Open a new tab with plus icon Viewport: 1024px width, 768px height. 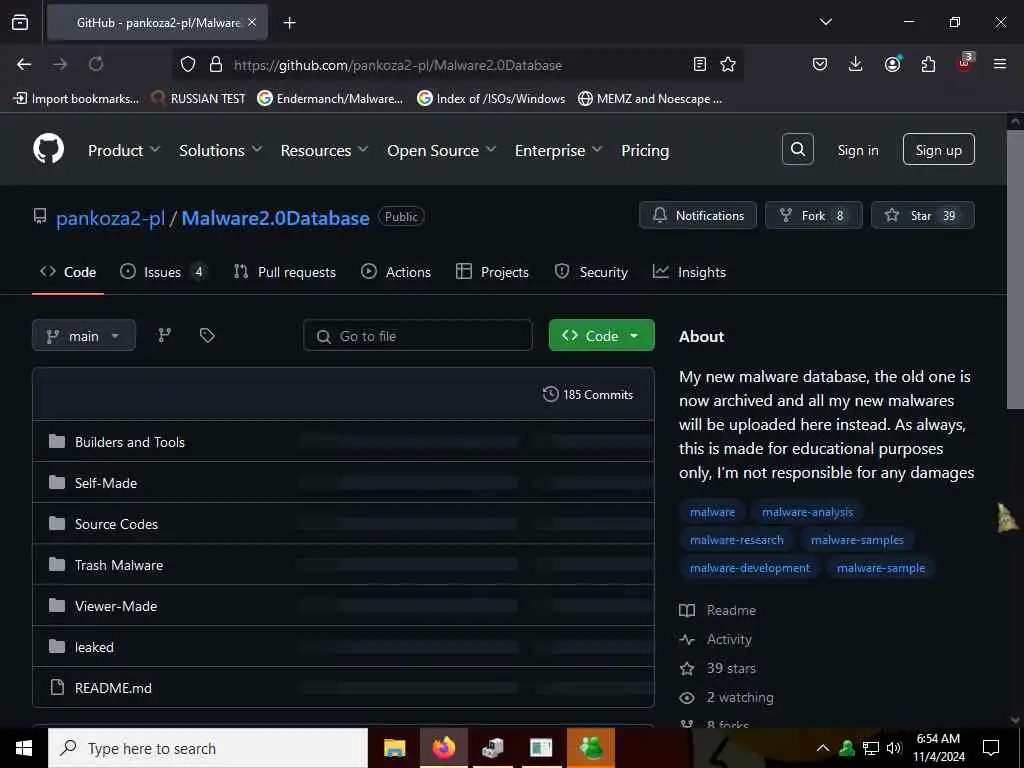289,23
